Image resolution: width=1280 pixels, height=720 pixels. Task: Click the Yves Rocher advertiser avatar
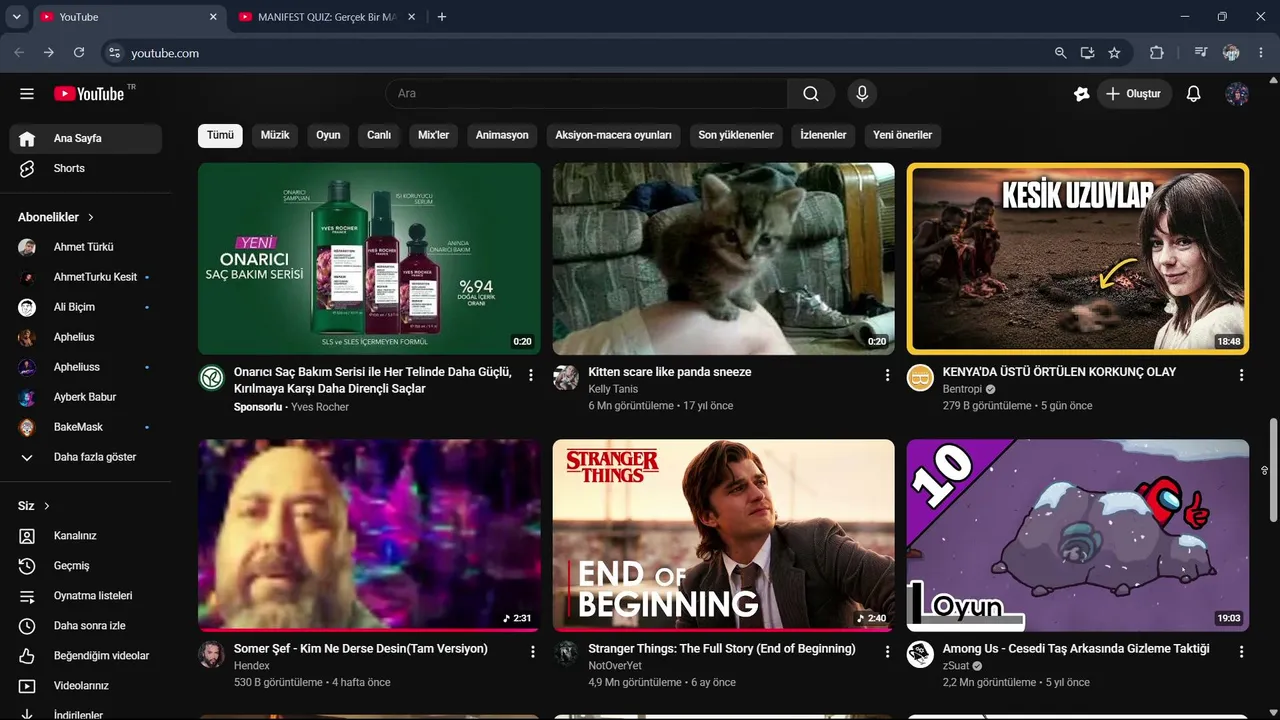(x=211, y=378)
